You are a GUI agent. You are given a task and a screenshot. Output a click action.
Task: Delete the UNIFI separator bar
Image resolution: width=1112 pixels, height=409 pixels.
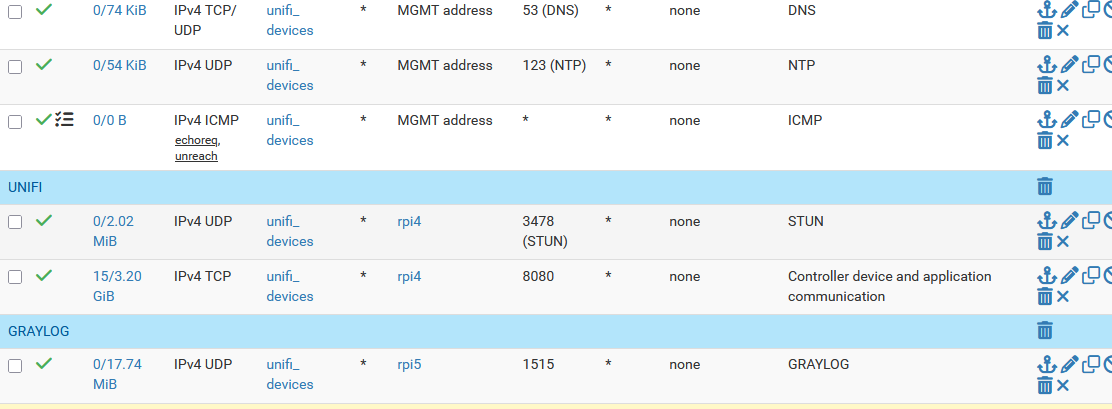[1045, 187]
